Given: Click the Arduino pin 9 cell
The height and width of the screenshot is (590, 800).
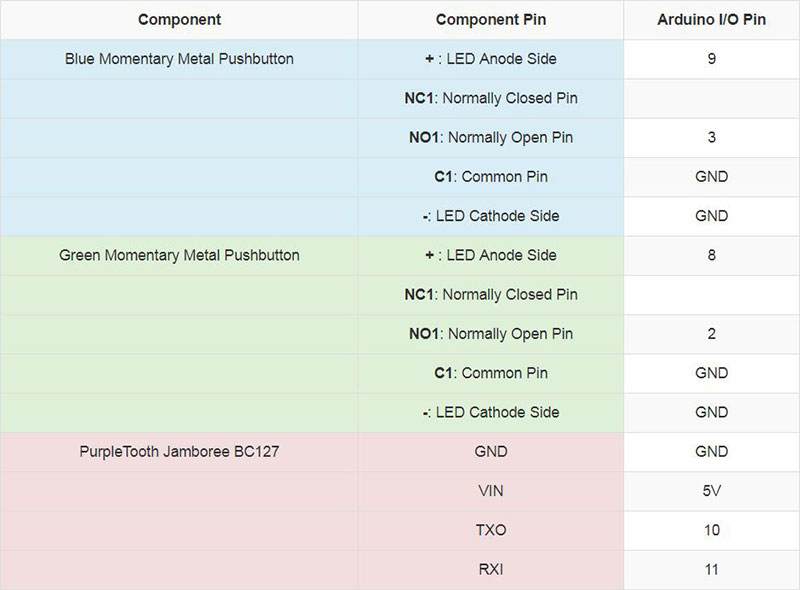Looking at the screenshot, I should coord(711,59).
